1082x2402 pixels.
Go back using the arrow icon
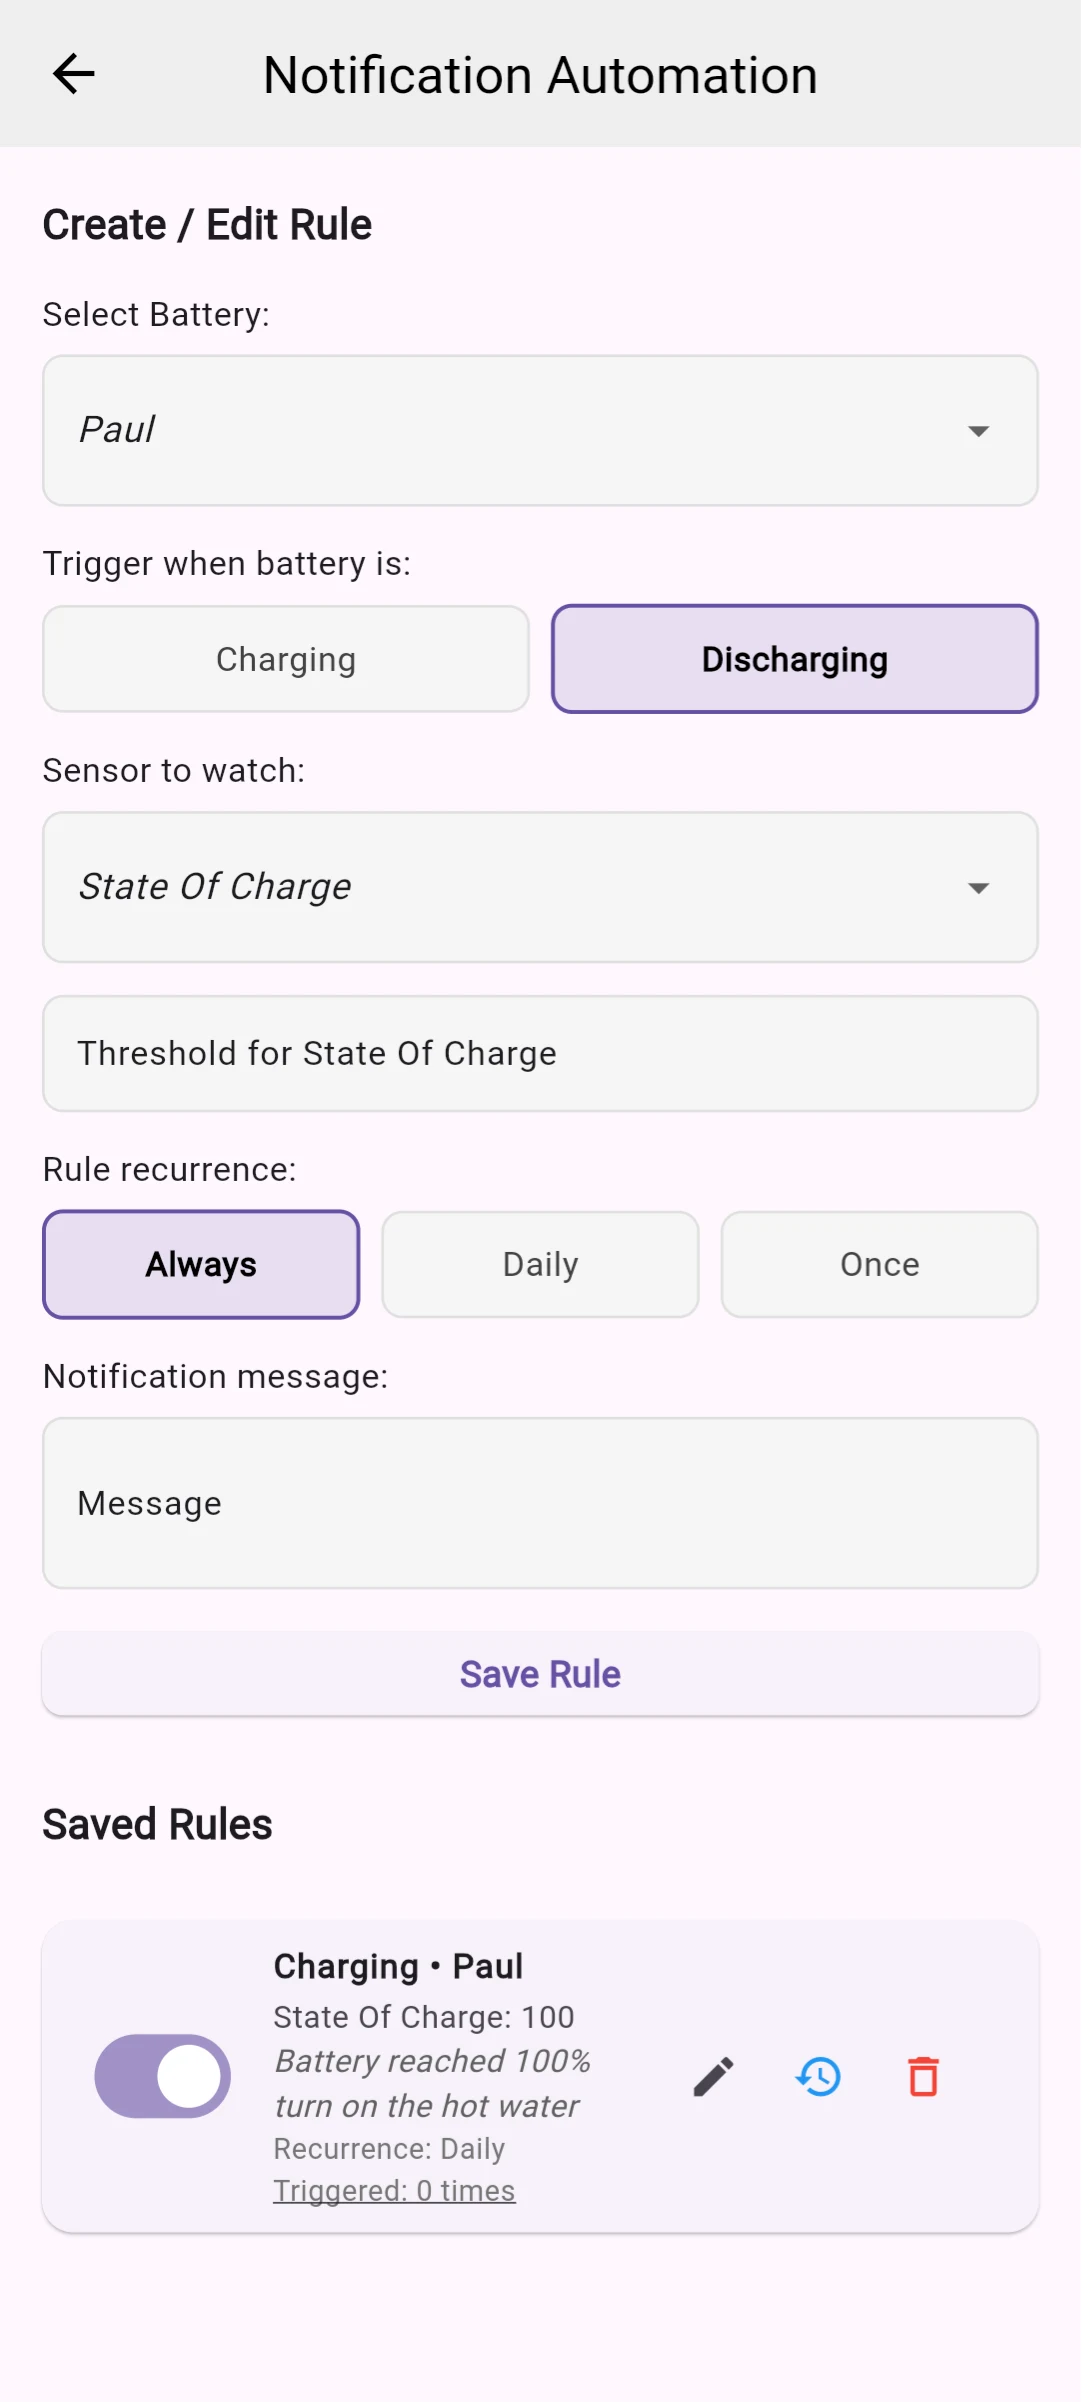(x=73, y=74)
